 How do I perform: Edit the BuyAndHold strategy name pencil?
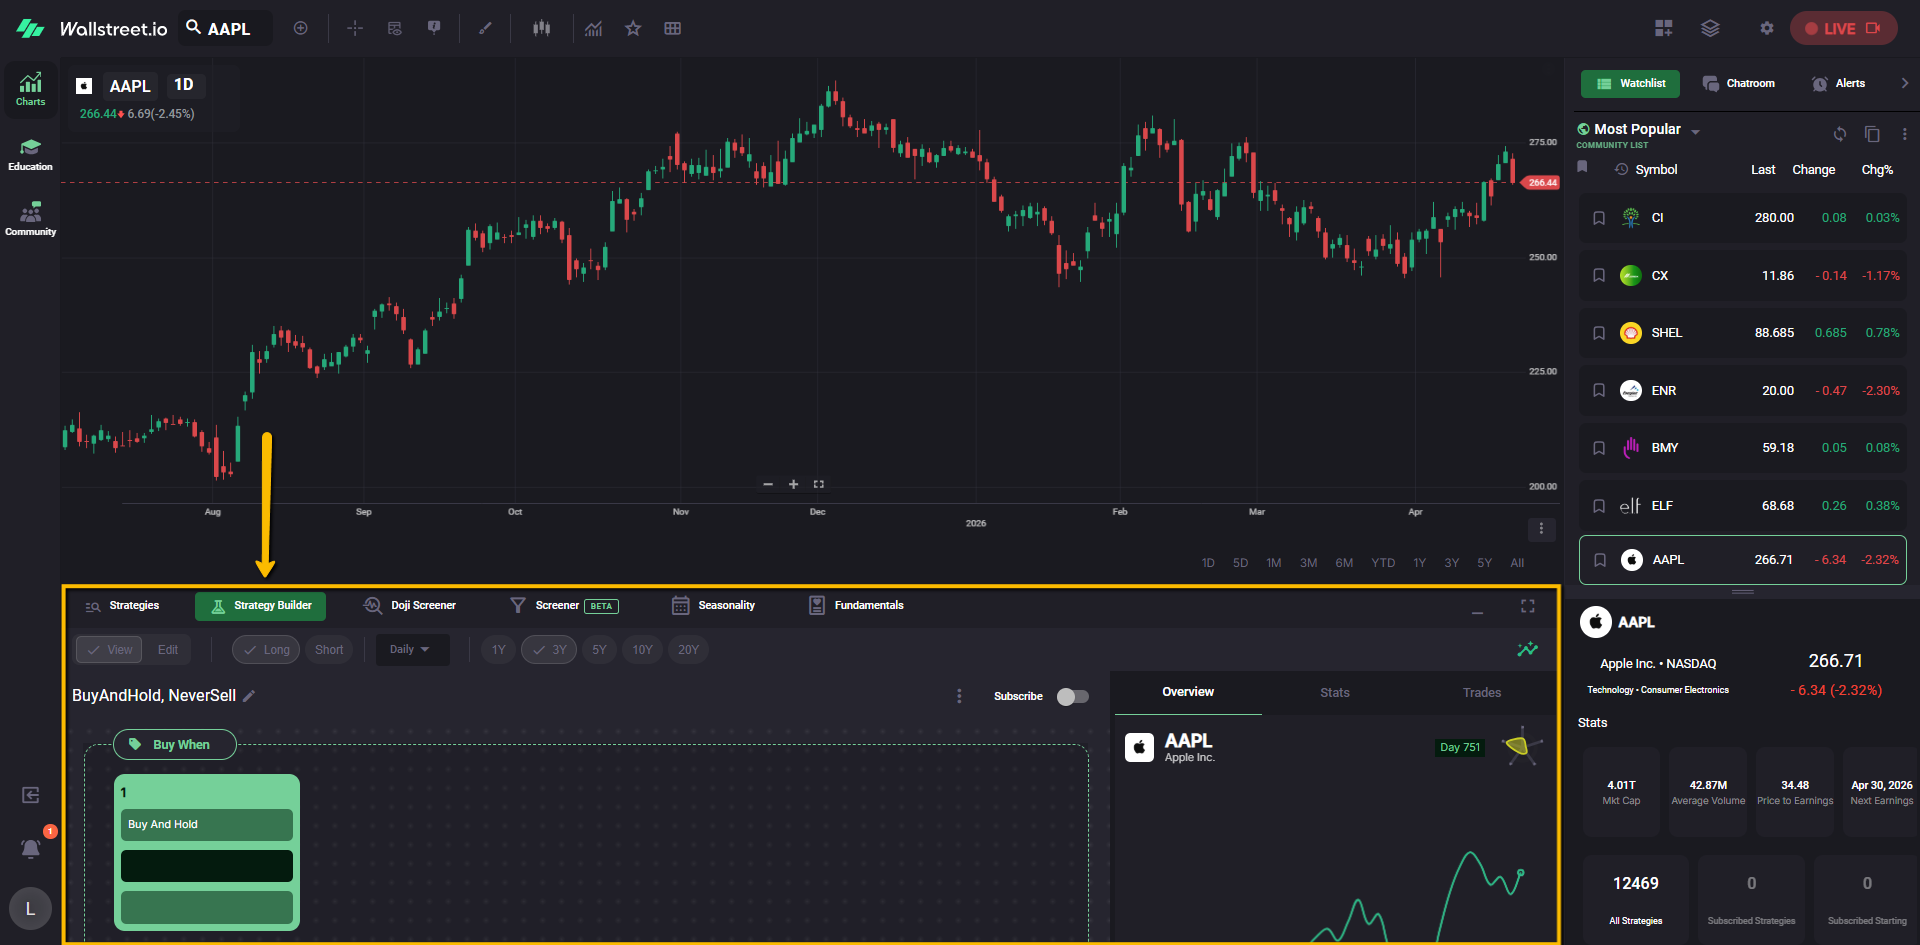tap(250, 696)
